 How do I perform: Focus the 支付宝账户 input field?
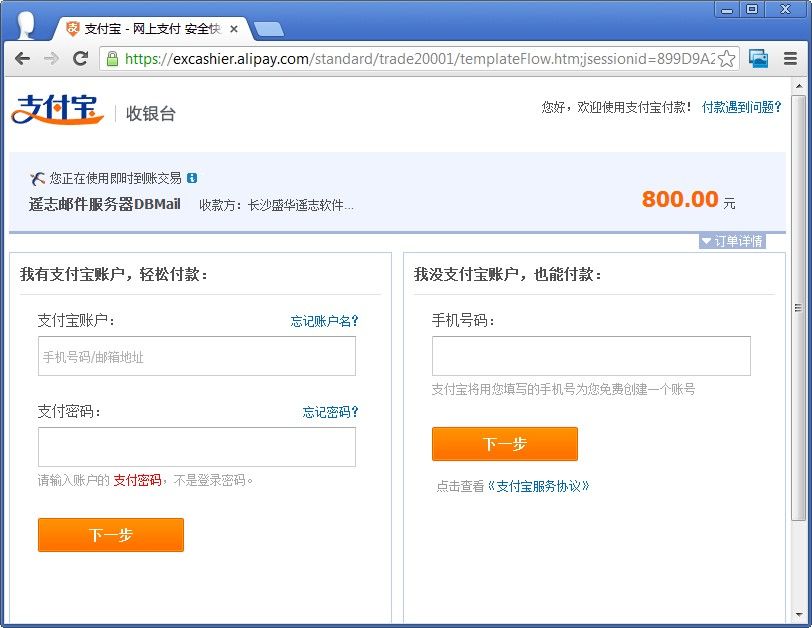tap(197, 356)
